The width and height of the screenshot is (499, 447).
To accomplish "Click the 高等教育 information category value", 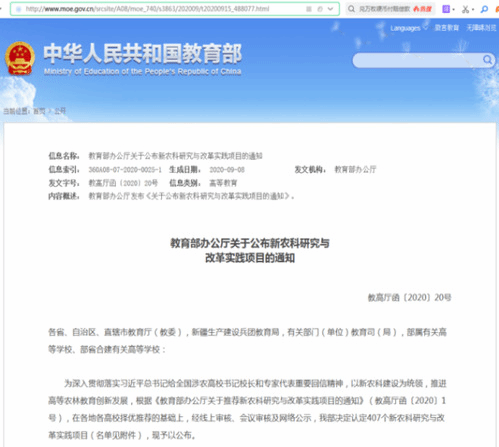I will [x=223, y=183].
